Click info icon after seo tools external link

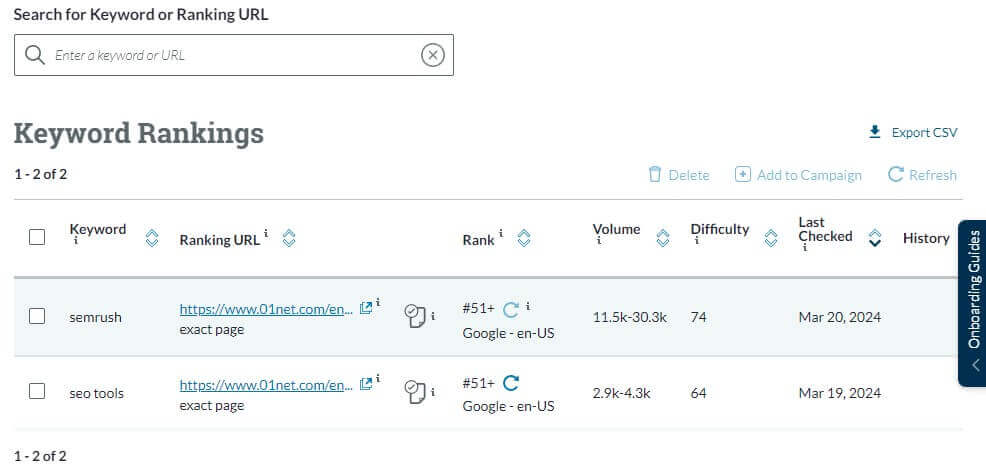(378, 379)
